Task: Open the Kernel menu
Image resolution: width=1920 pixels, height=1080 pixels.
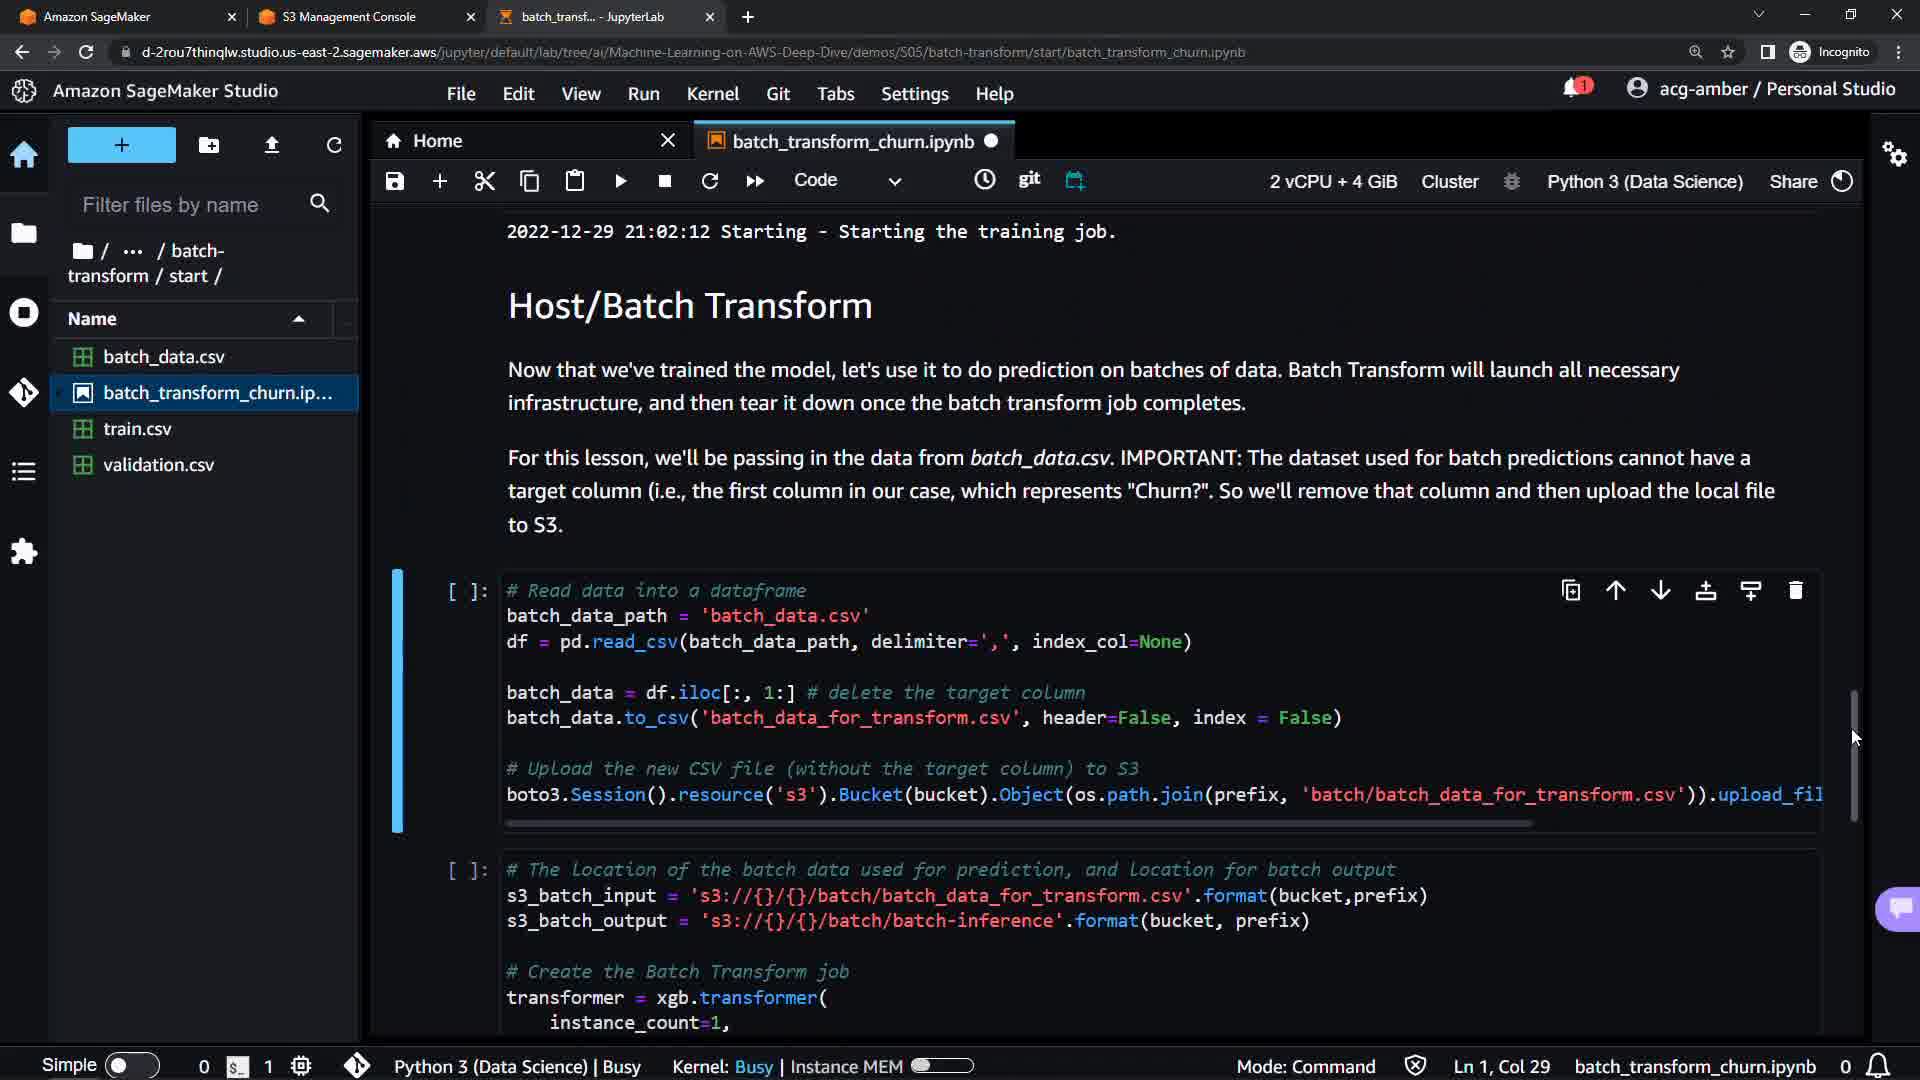Action: coord(712,94)
